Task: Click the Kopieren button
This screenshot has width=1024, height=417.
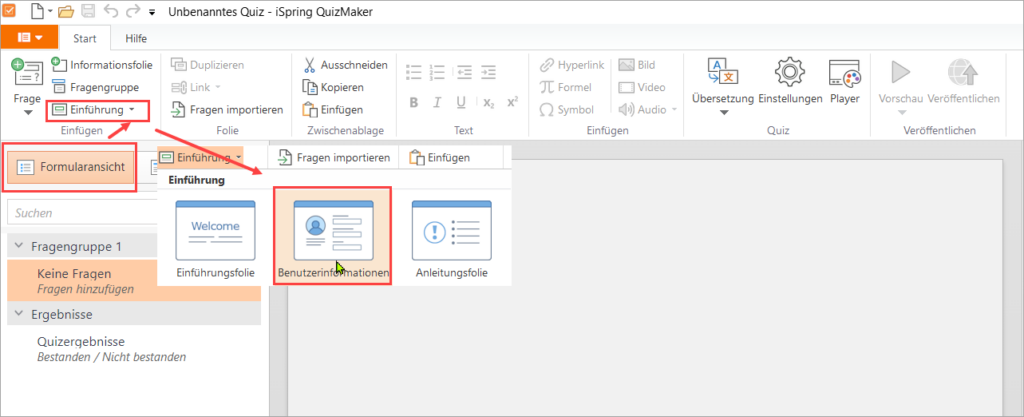Action: (x=332, y=87)
